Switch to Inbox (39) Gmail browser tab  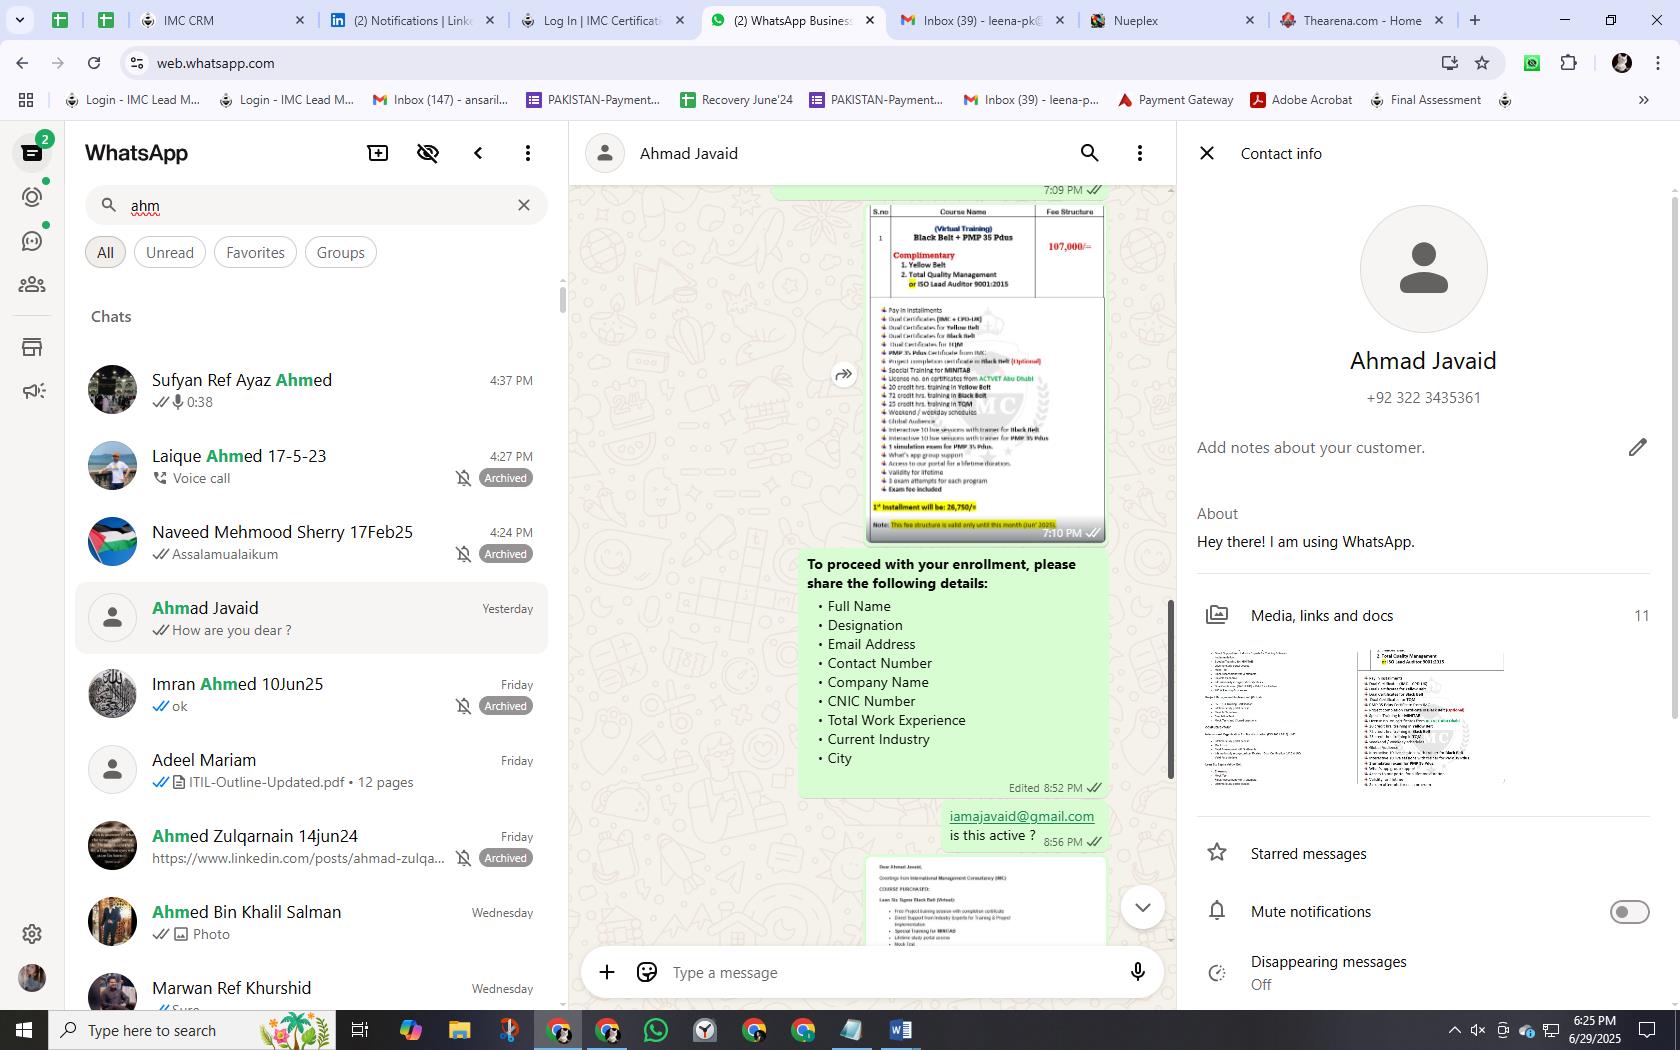[x=981, y=20]
